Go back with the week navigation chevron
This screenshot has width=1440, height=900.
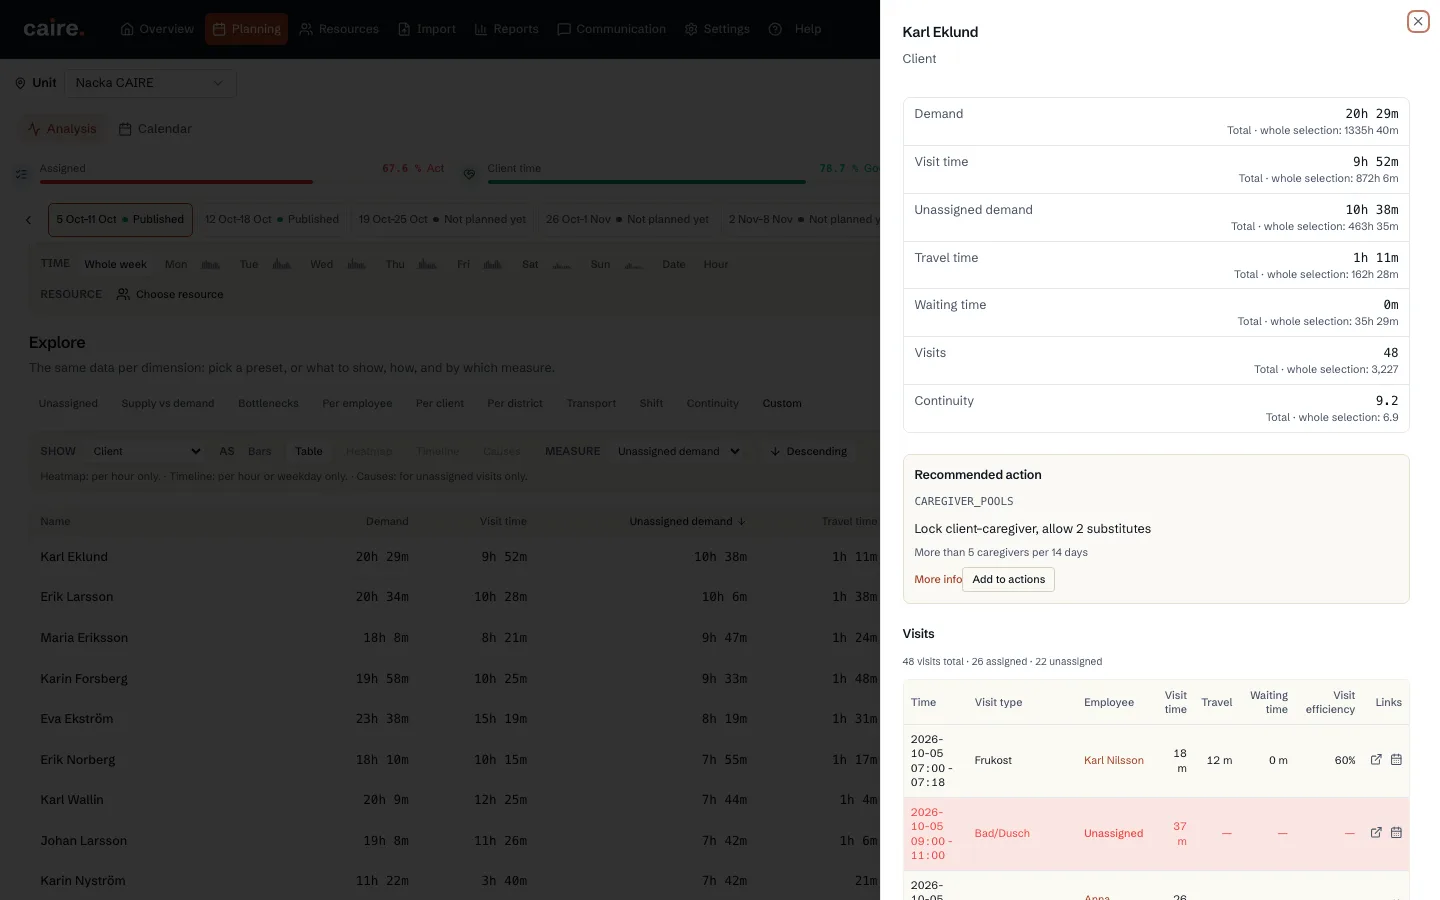(x=28, y=220)
